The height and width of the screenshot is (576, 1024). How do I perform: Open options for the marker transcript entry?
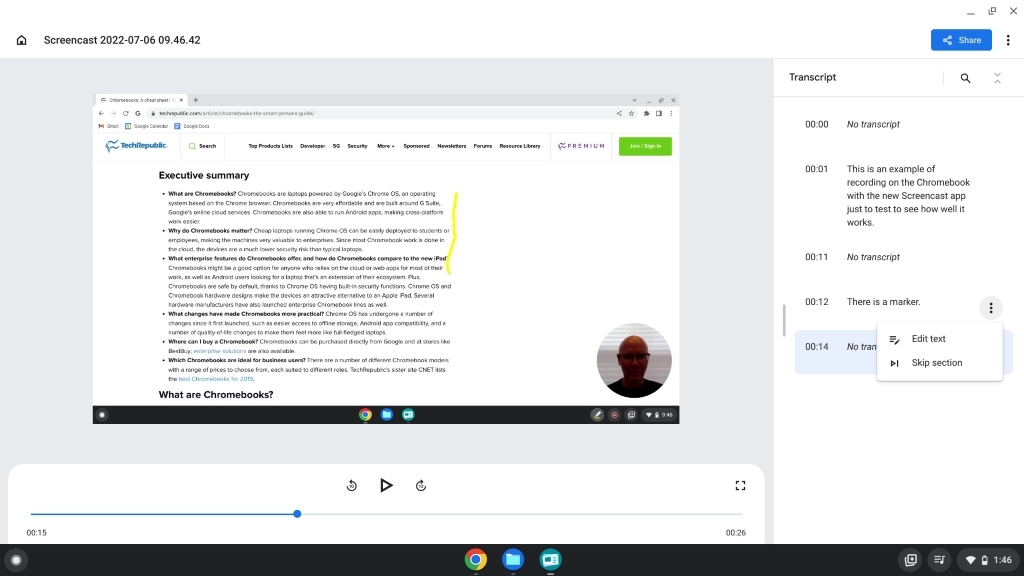(x=990, y=307)
